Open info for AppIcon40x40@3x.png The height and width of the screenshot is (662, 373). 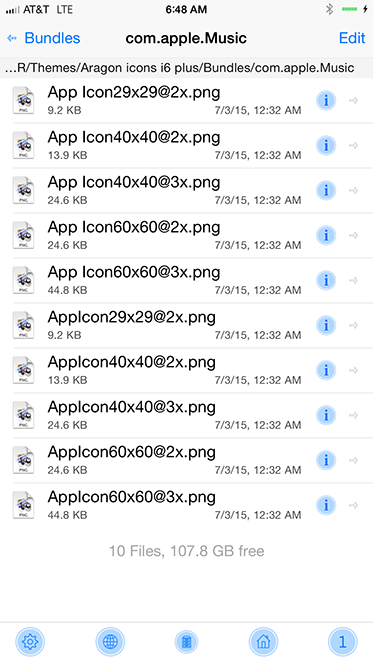(x=326, y=415)
